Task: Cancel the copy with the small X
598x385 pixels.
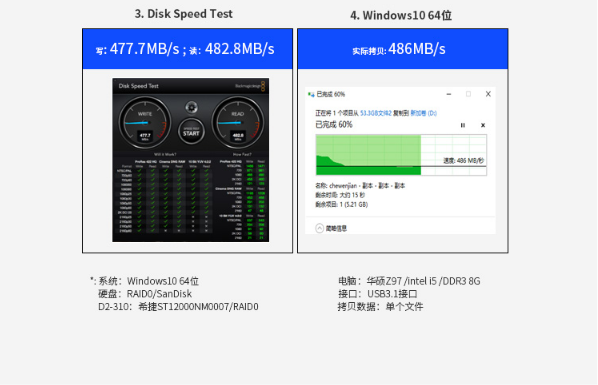Action: pos(483,125)
